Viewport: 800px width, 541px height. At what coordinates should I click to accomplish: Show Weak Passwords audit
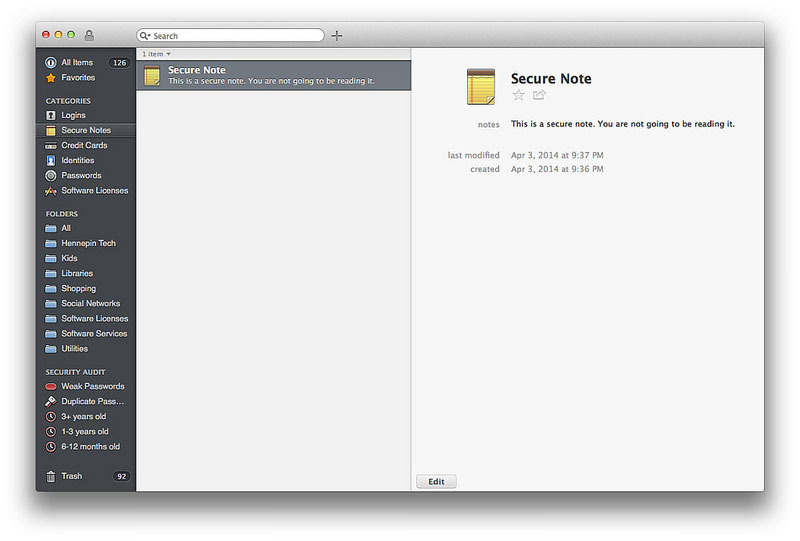tap(92, 386)
